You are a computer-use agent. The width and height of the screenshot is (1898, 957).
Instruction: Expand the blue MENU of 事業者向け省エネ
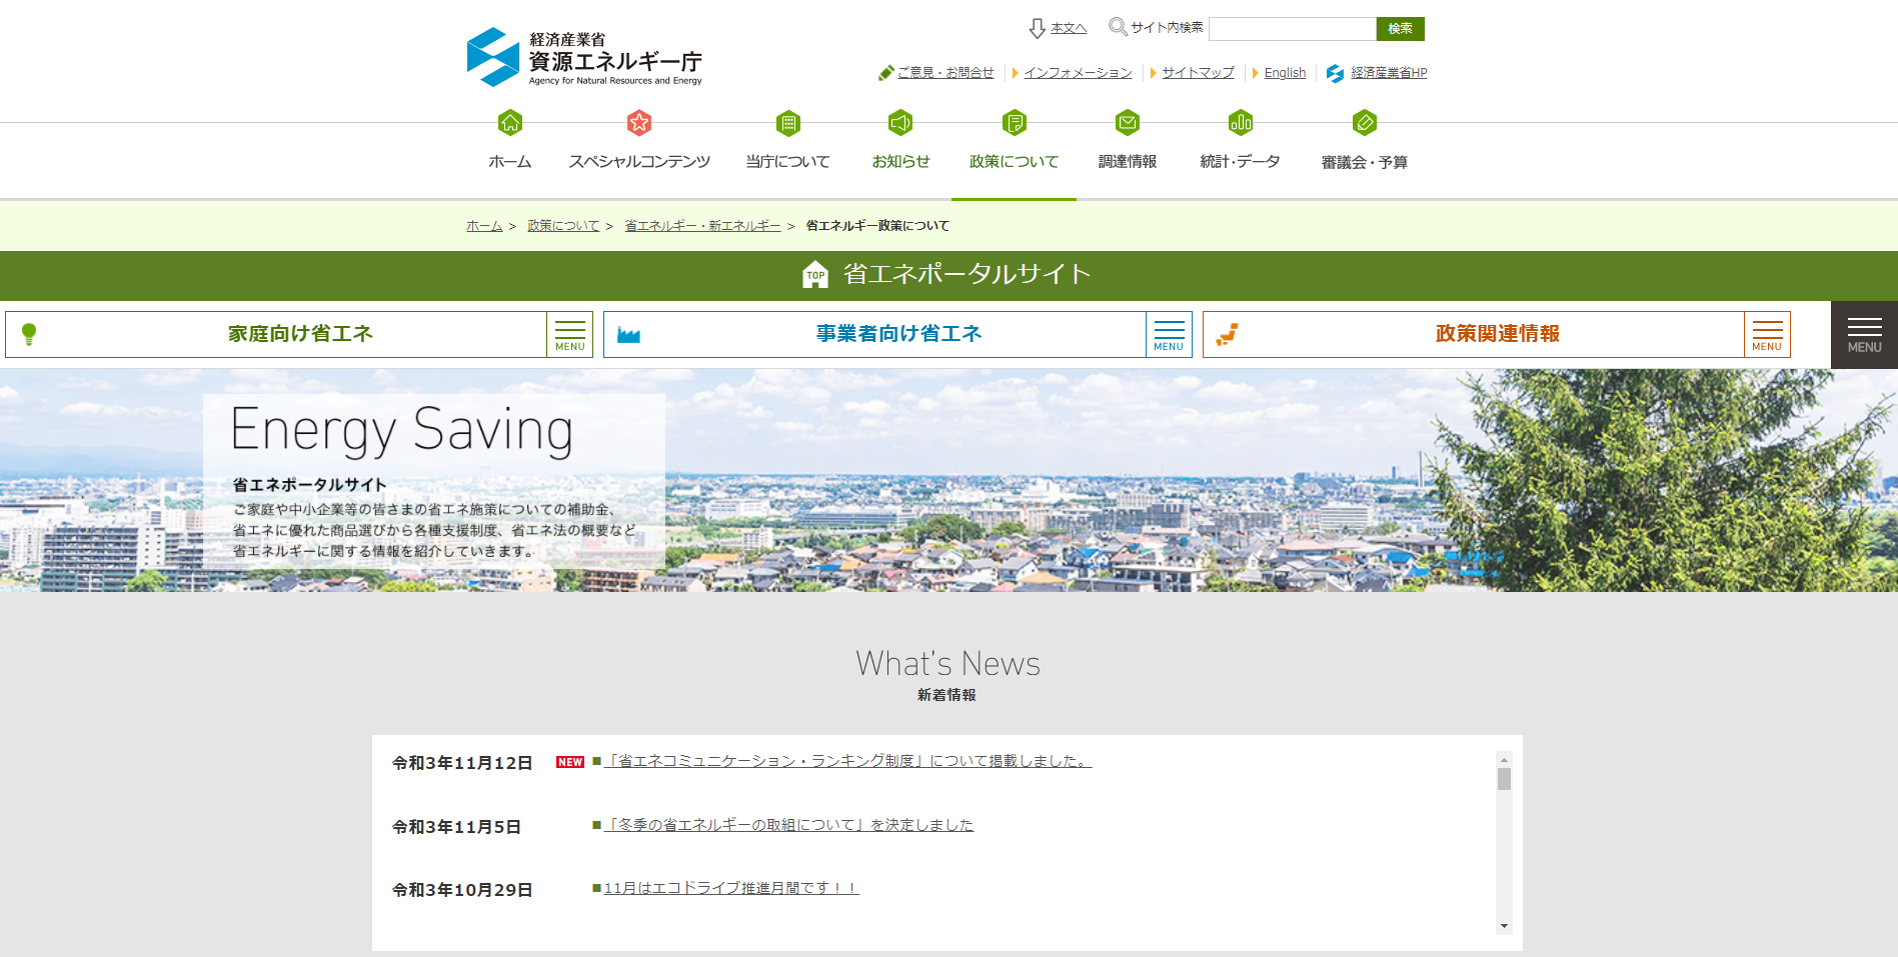click(x=1169, y=334)
